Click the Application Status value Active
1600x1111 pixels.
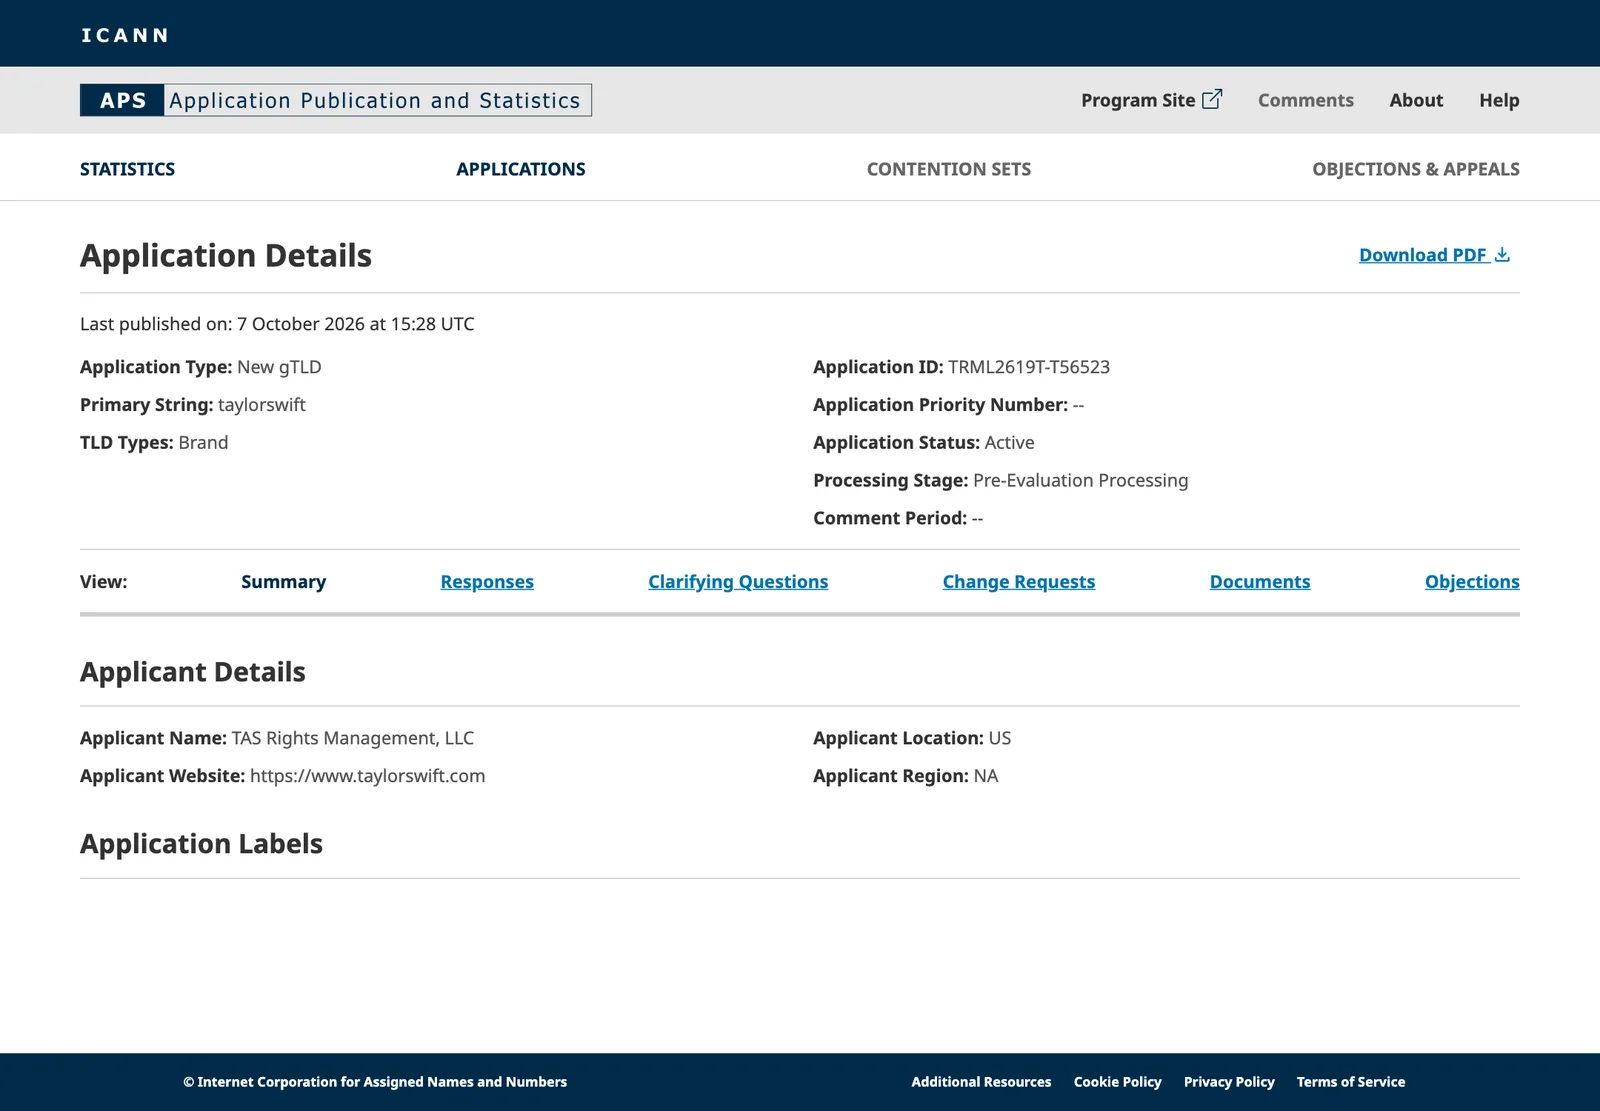pos(1009,443)
